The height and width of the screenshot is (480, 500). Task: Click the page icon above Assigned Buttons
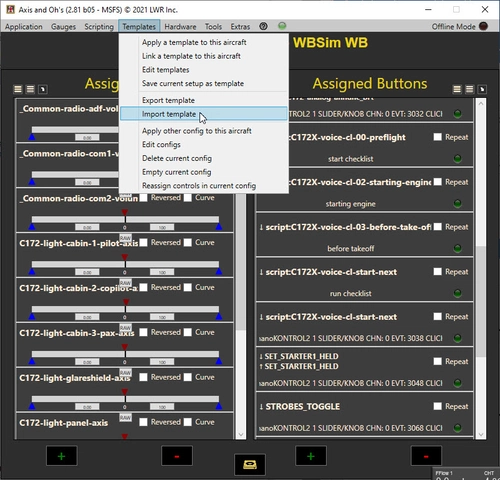pos(482,89)
